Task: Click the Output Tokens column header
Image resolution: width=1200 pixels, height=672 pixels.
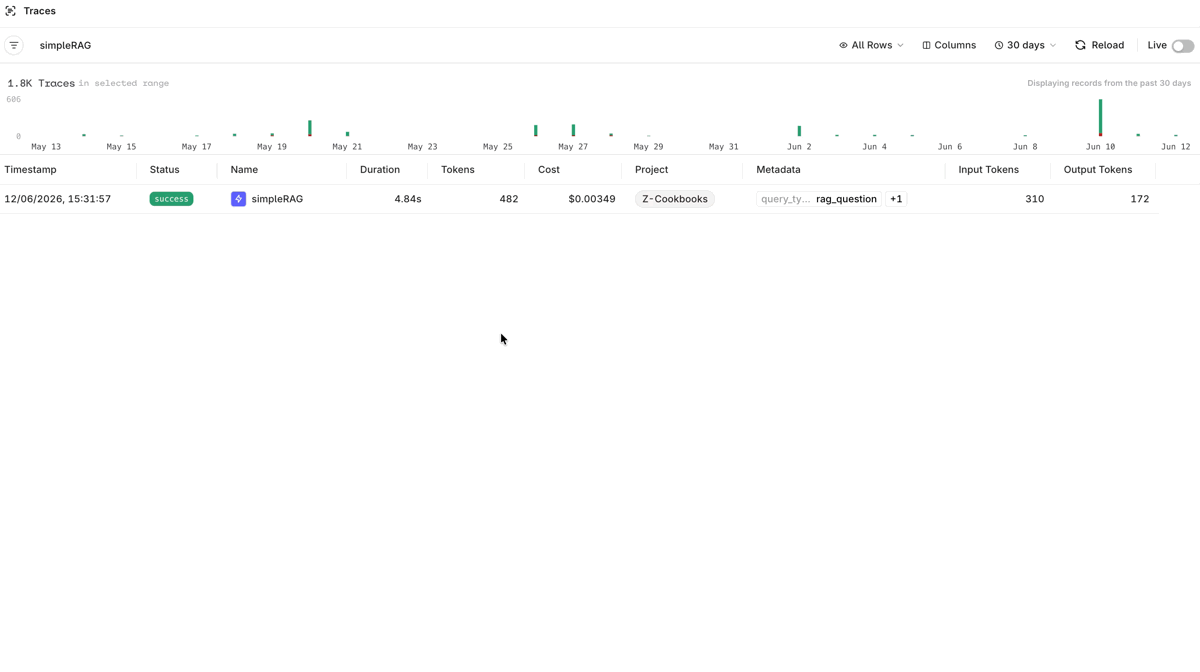Action: (1098, 170)
